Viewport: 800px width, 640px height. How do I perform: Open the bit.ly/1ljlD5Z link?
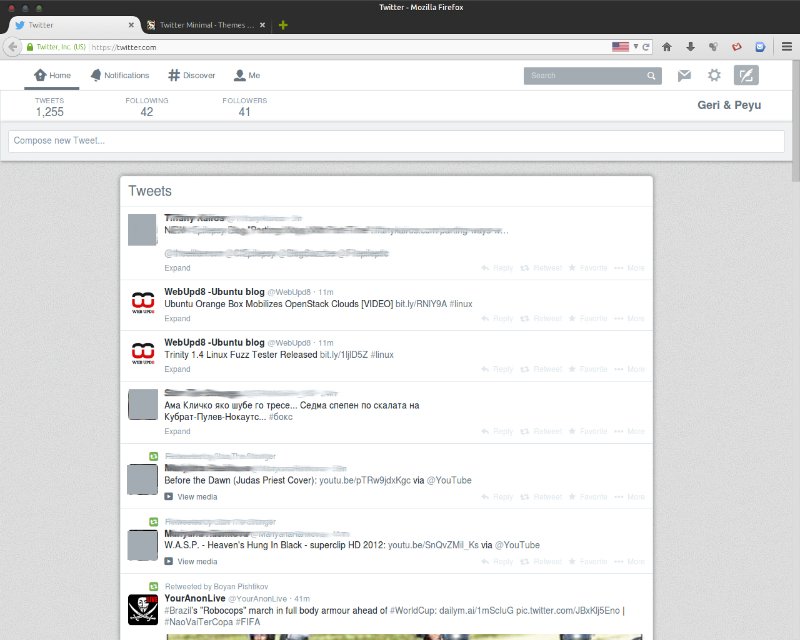(x=344, y=355)
